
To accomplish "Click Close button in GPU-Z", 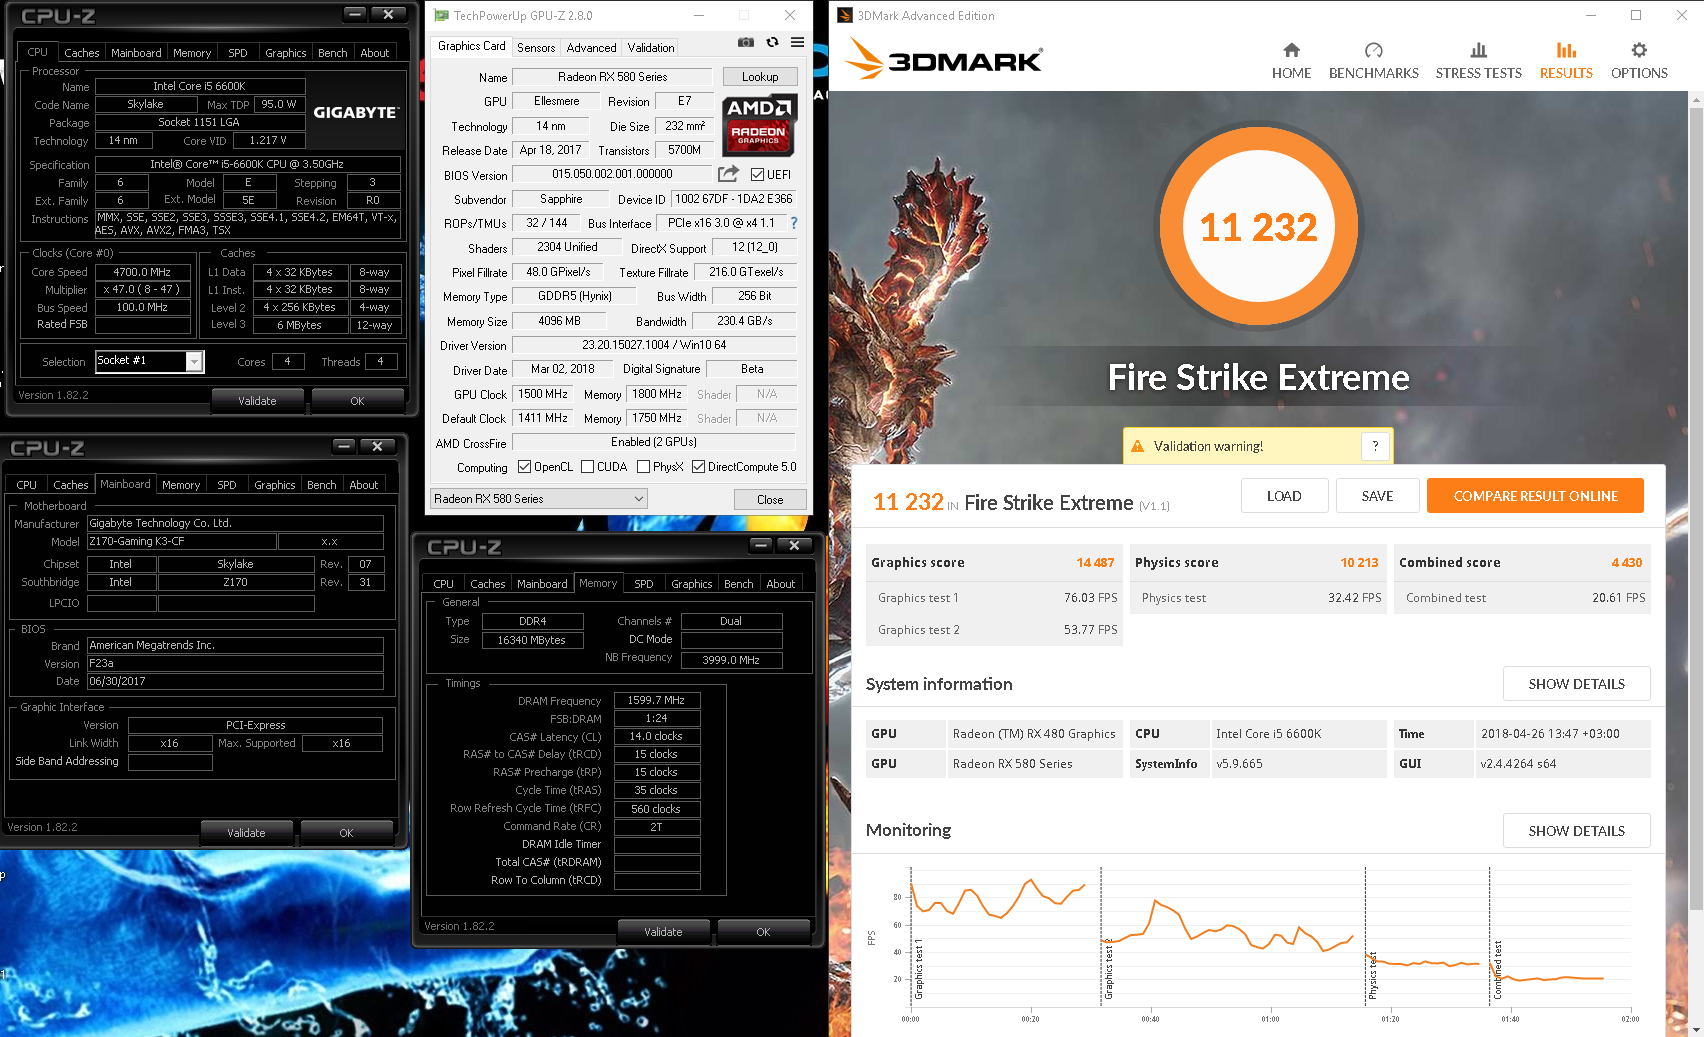I will tap(770, 500).
